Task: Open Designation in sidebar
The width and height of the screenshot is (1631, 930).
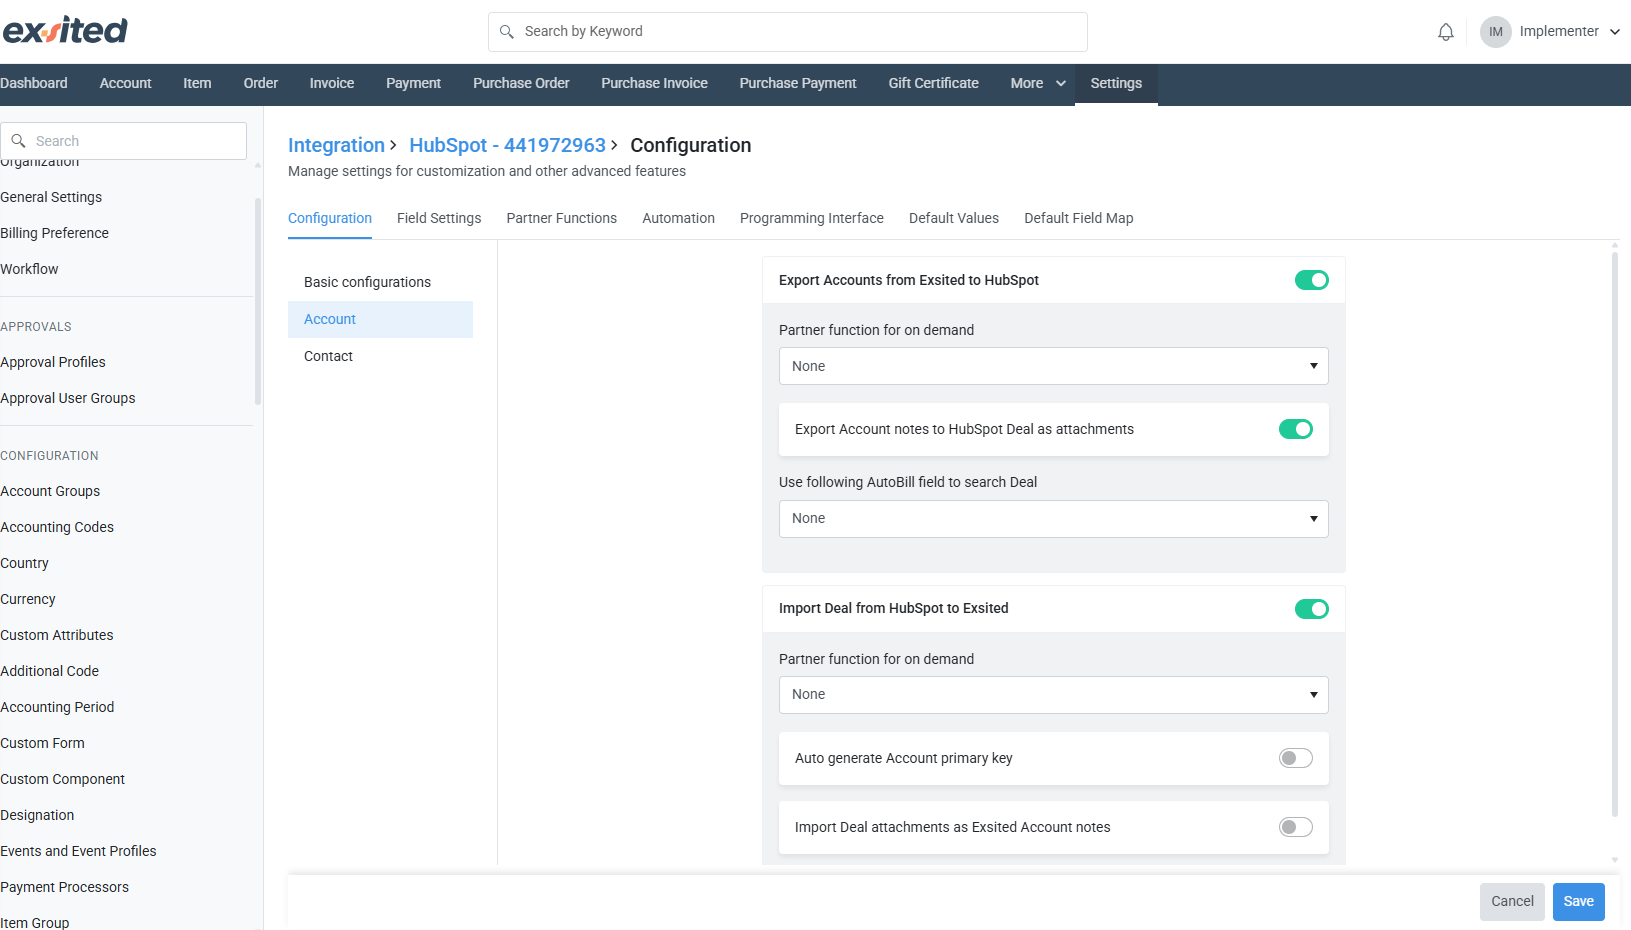Action: pos(37,815)
